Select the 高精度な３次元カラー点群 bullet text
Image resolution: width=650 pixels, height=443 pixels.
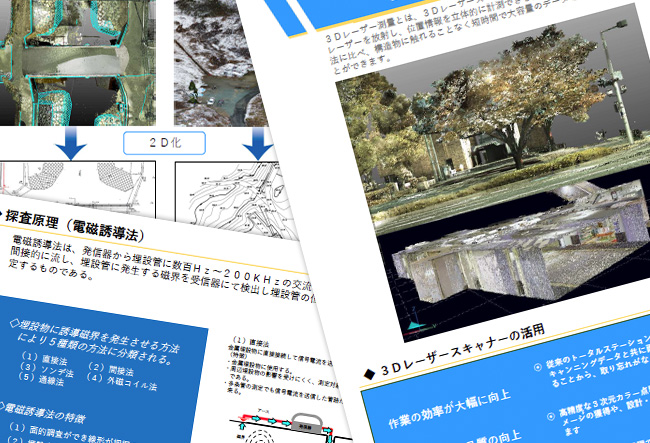coord(605,410)
